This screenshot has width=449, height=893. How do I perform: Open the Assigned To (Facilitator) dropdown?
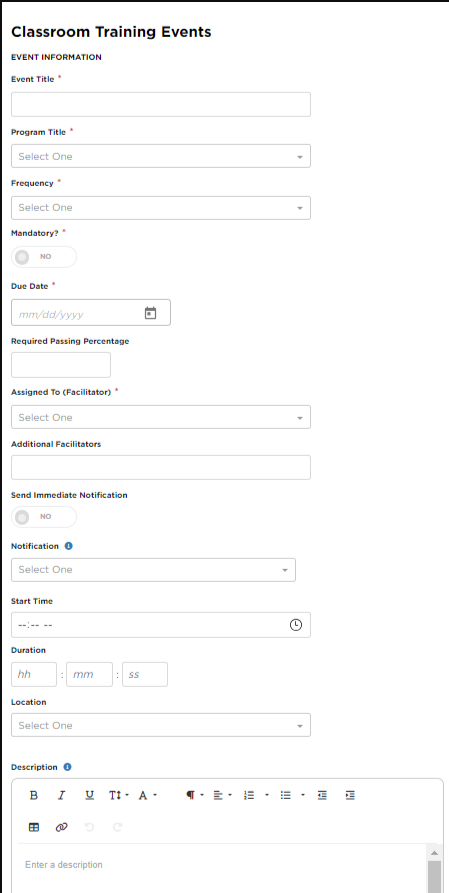pos(161,417)
